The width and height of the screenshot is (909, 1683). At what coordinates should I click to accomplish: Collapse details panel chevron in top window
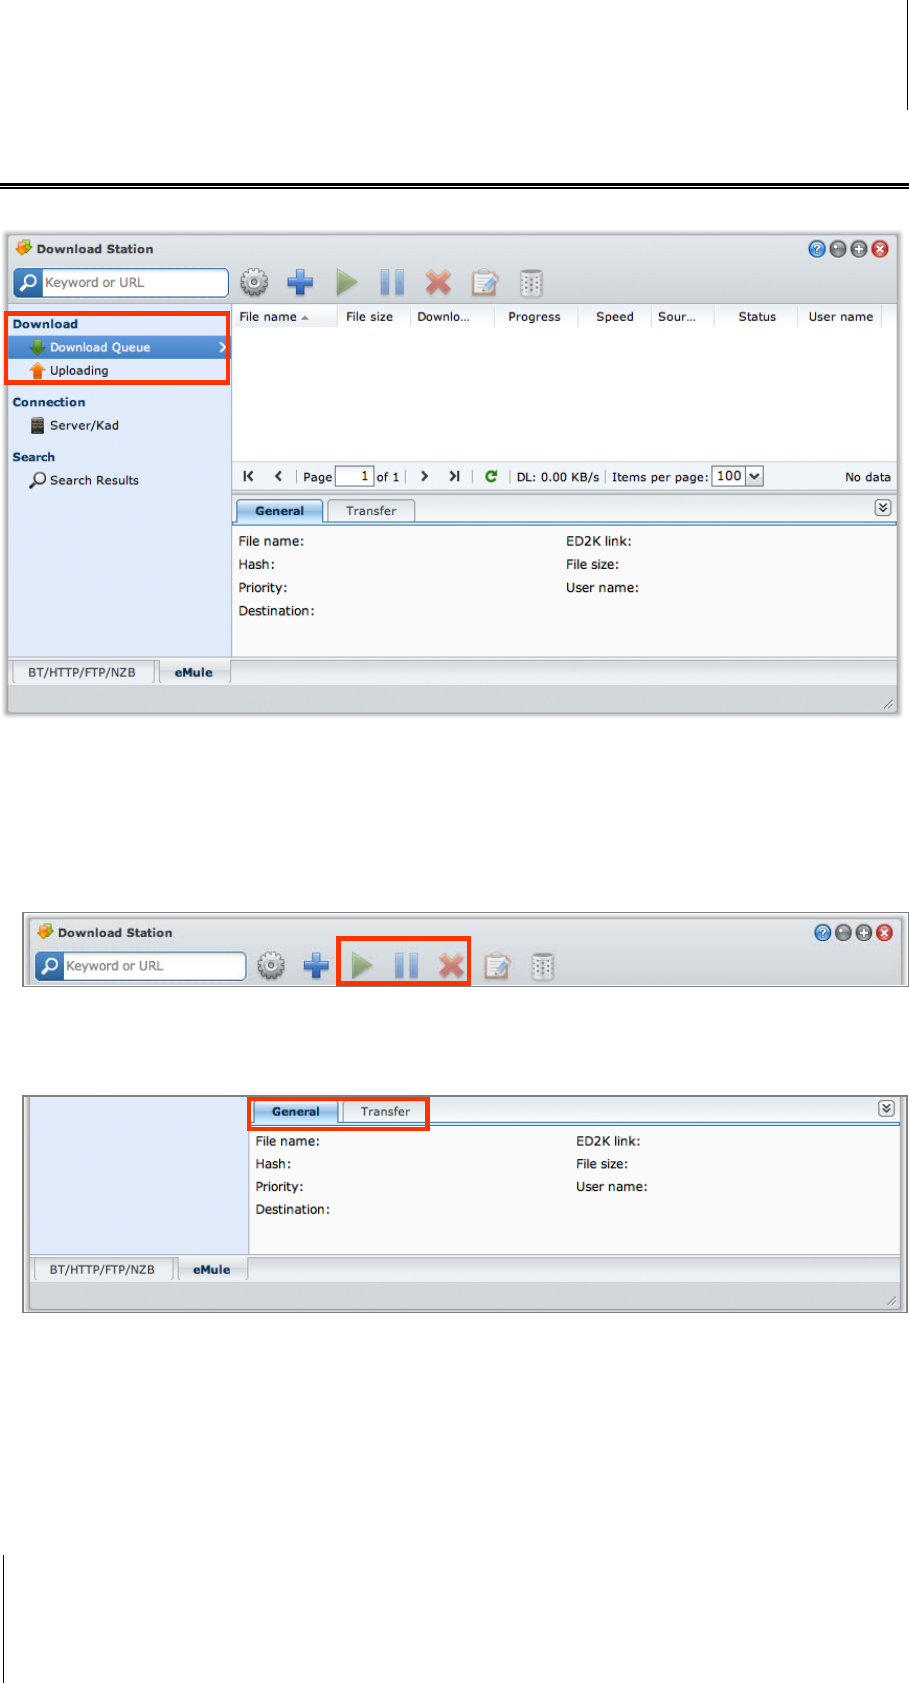point(883,508)
